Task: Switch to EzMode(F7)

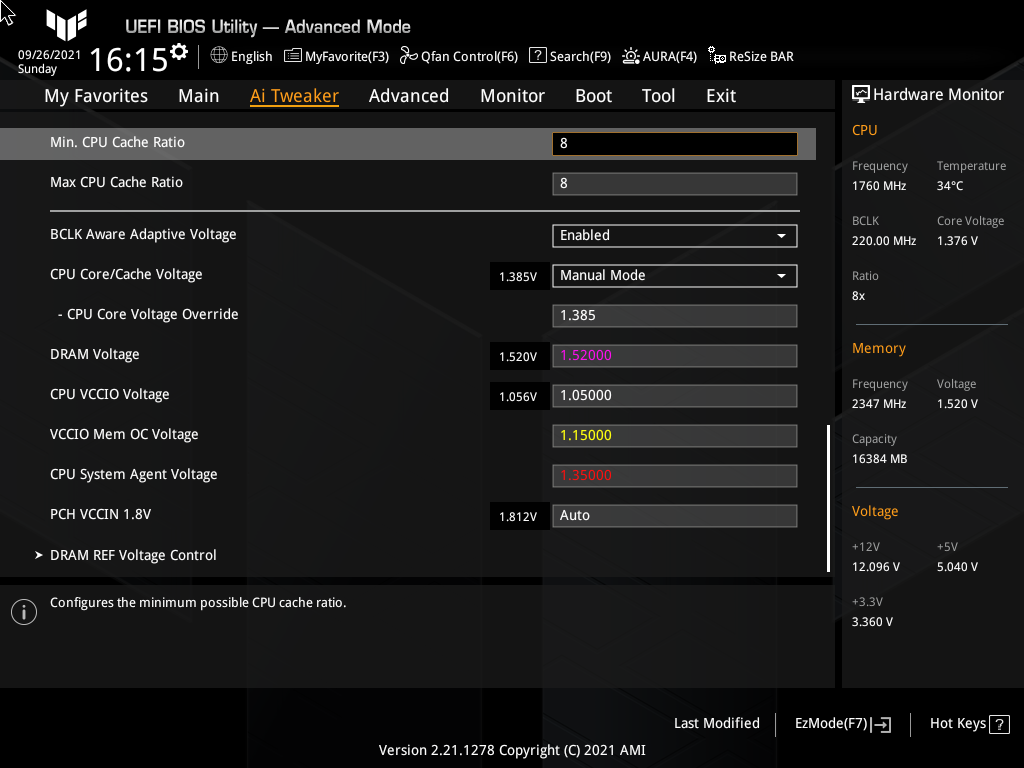Action: [x=842, y=724]
